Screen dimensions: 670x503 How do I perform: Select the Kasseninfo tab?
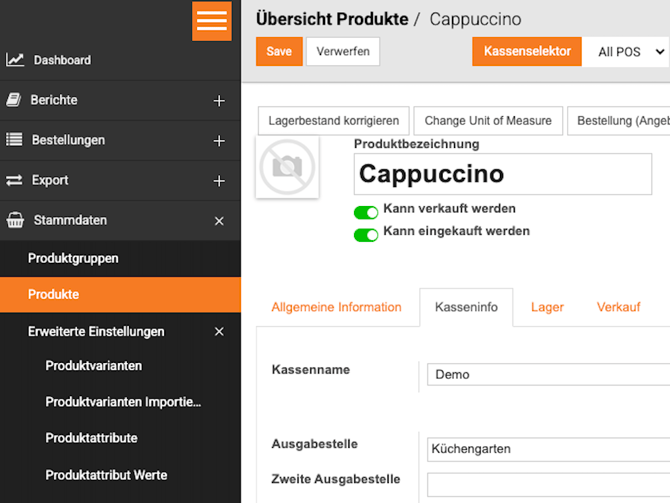(466, 307)
